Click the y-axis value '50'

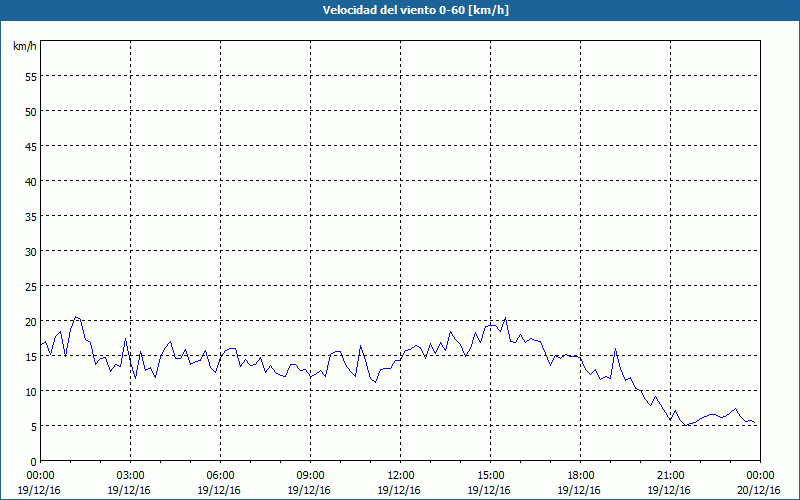point(31,111)
